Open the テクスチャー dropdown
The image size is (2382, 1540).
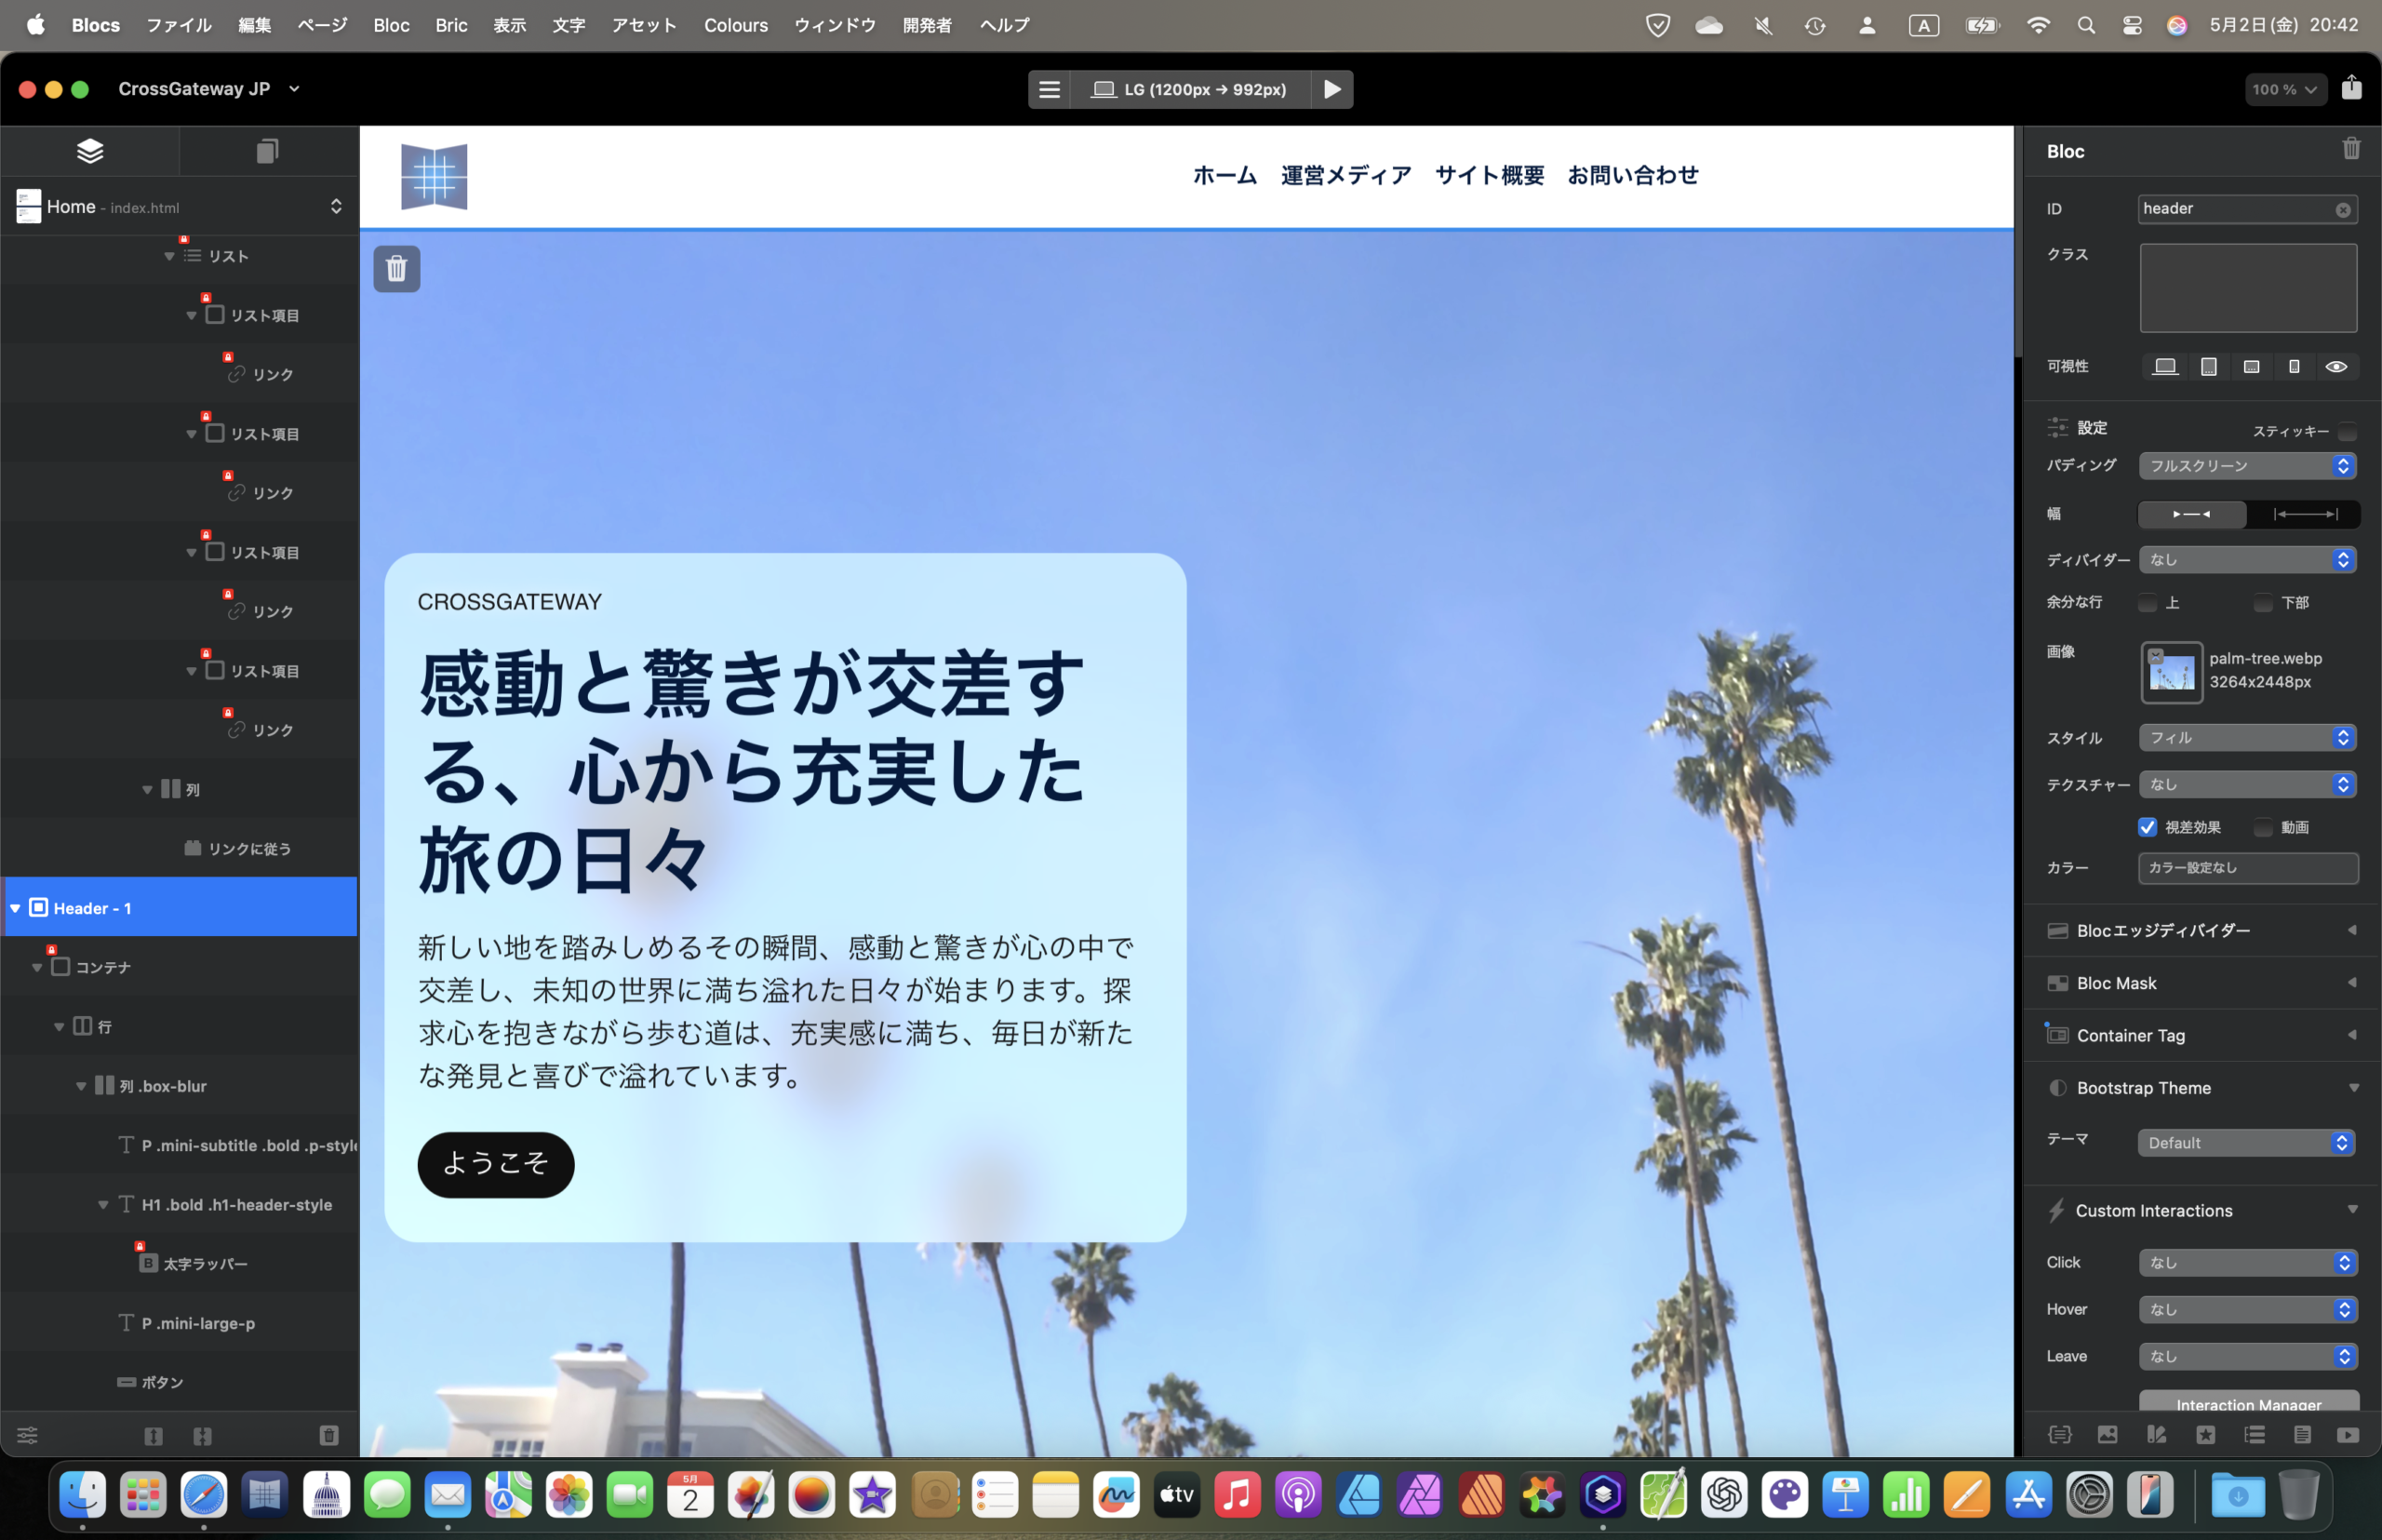coord(2247,785)
